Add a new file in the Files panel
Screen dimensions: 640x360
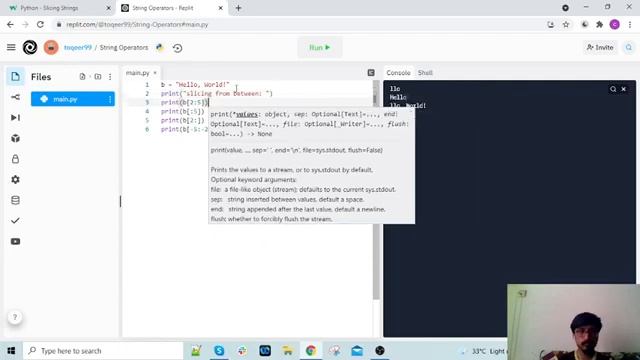click(x=82, y=77)
